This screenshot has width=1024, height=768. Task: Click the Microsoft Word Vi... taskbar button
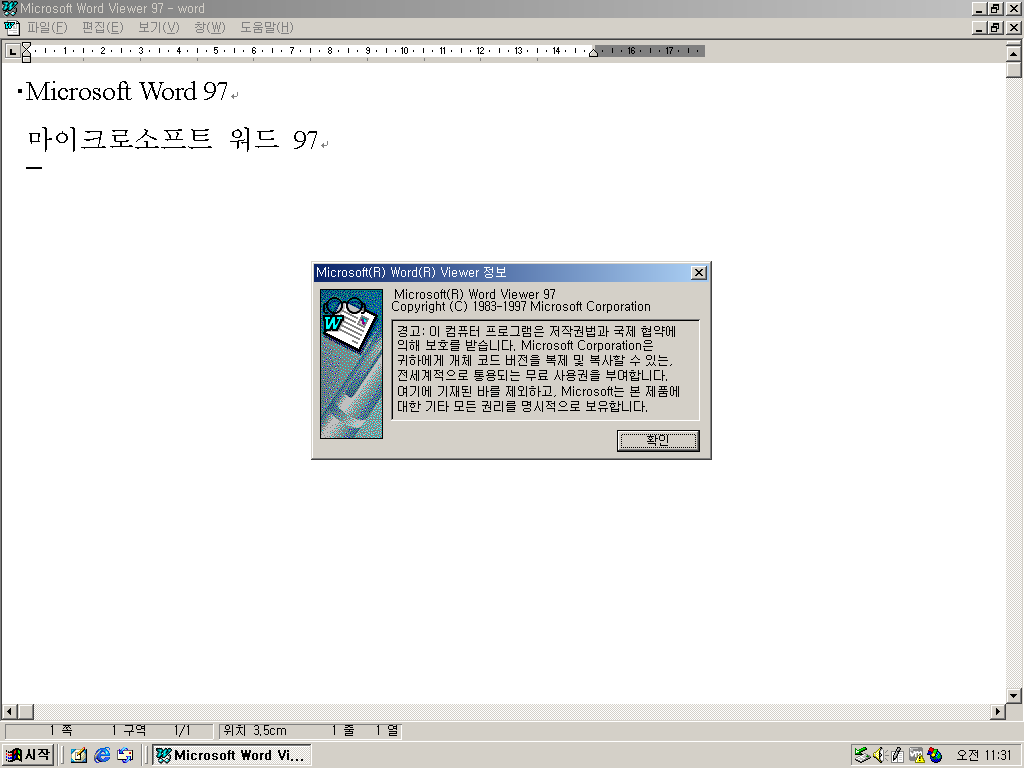[232, 755]
